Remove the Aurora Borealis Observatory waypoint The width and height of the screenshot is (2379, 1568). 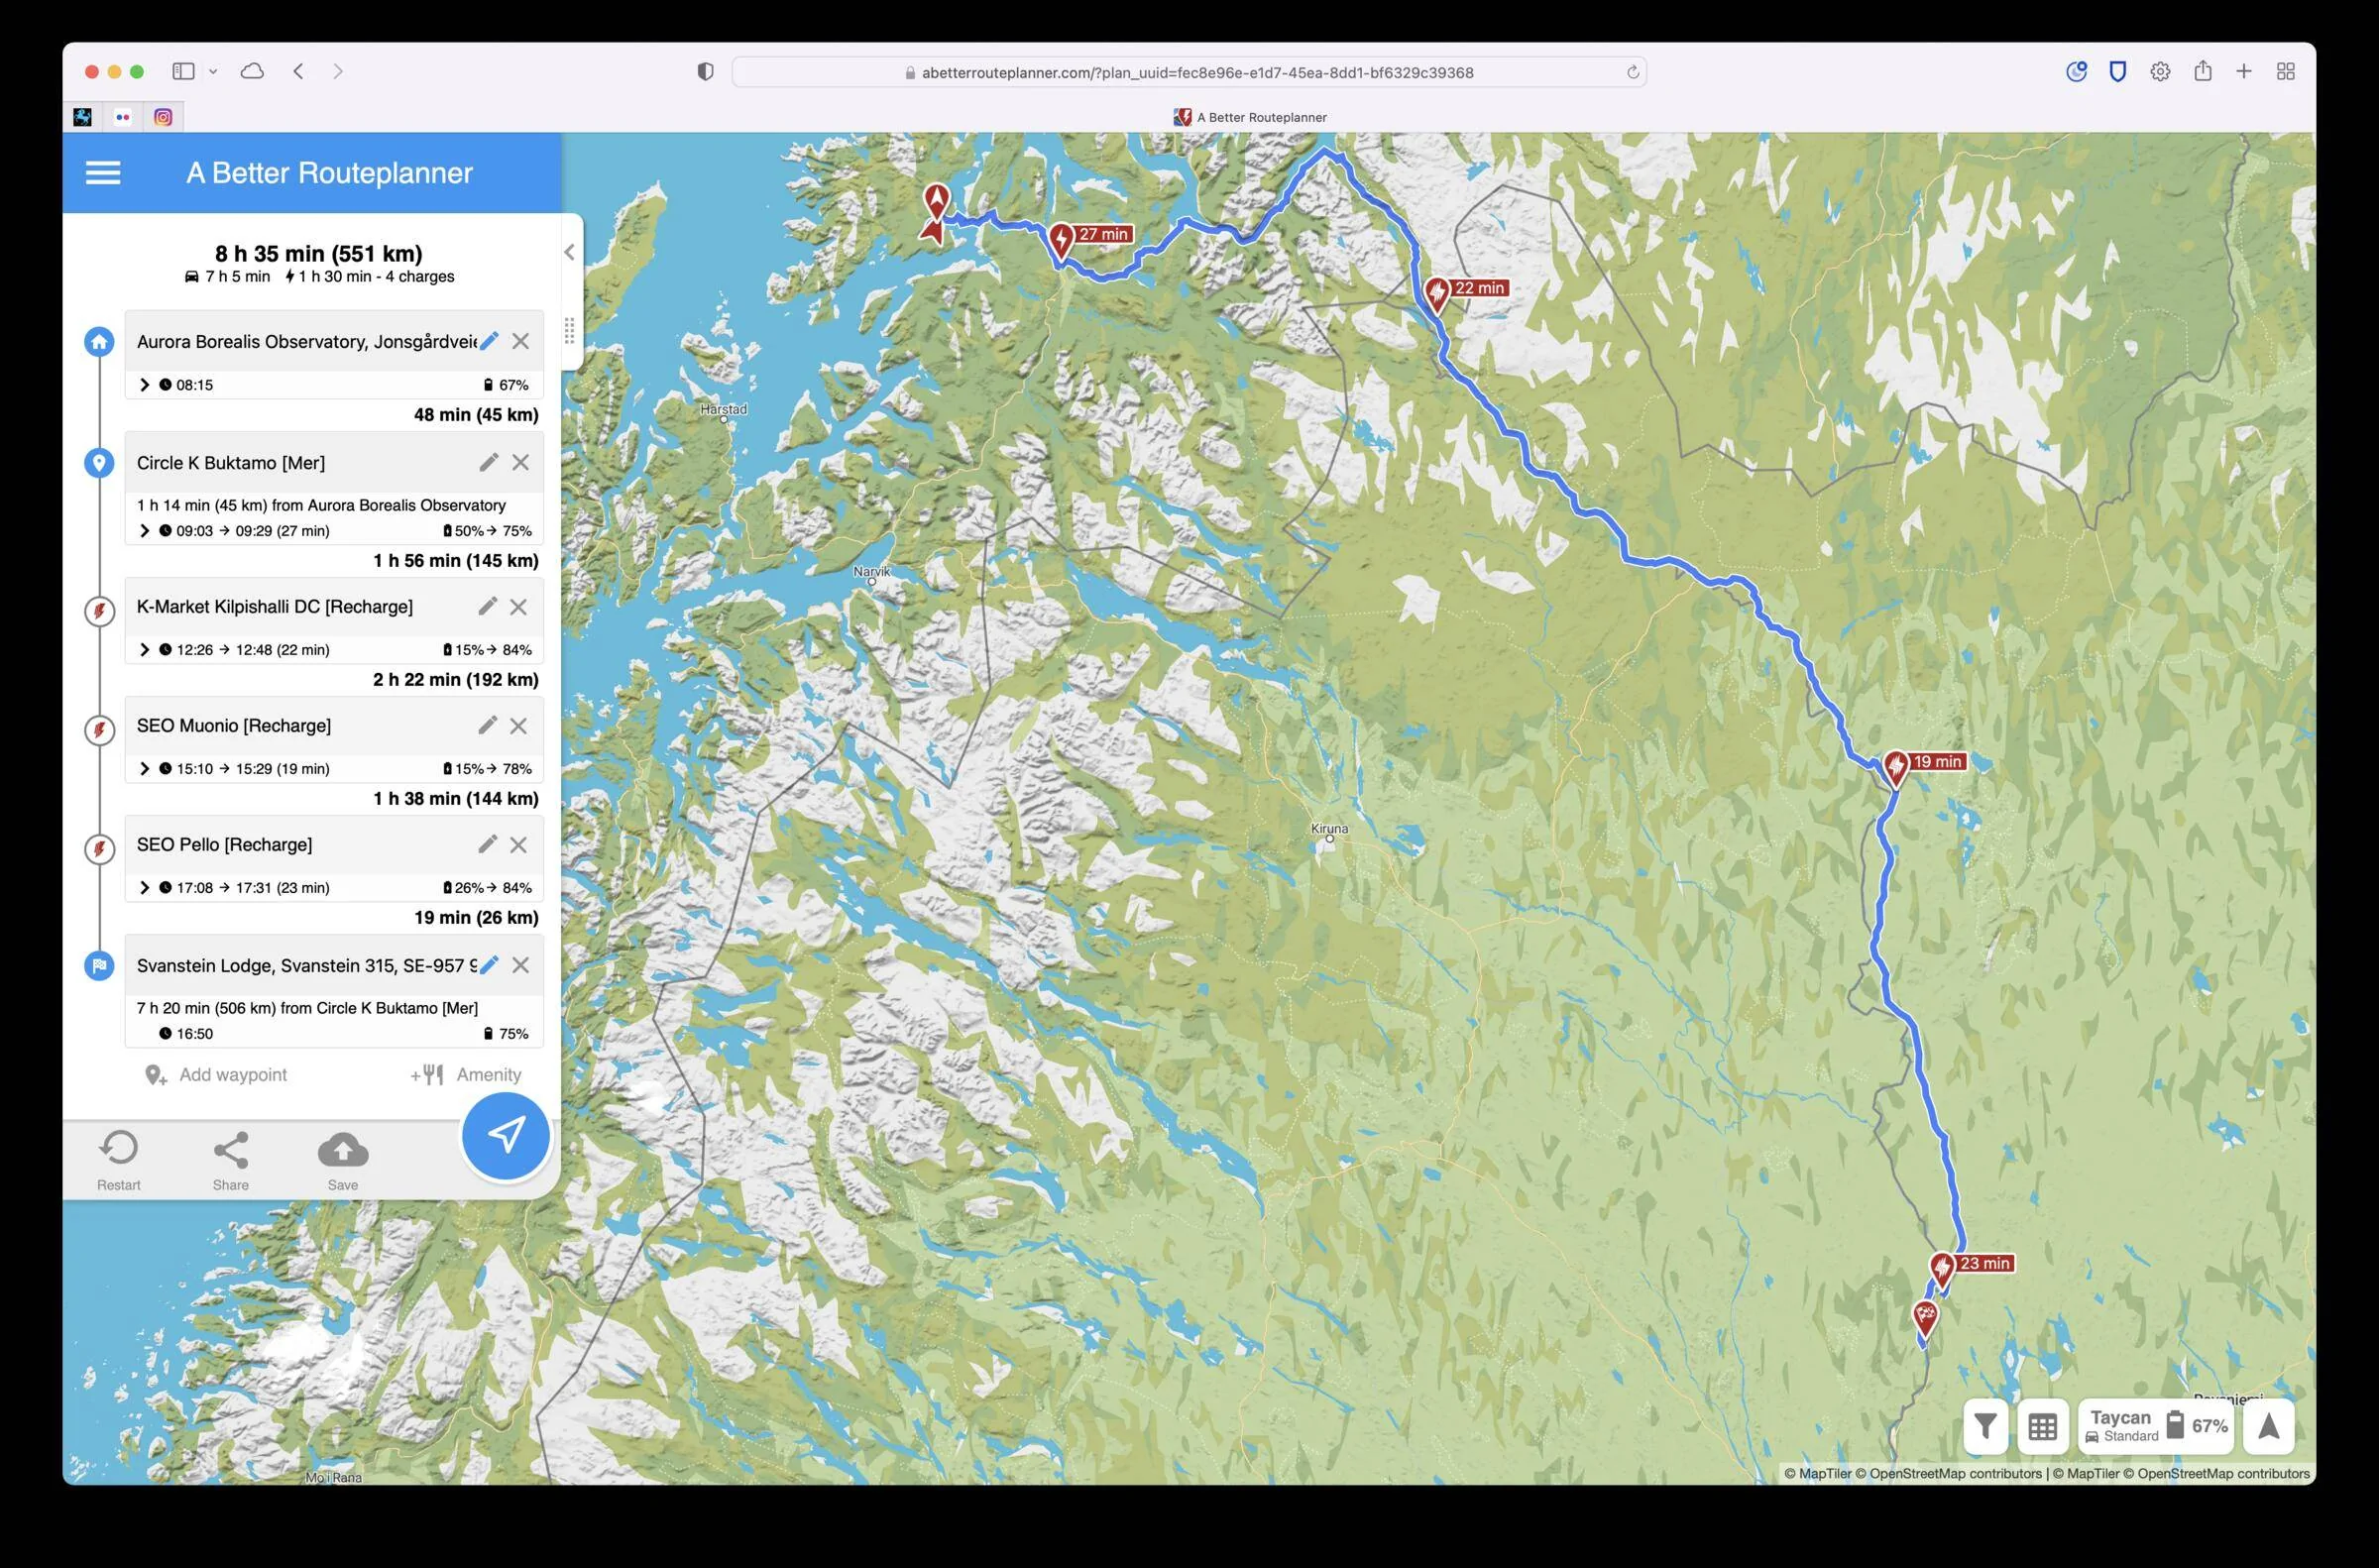[x=521, y=341]
